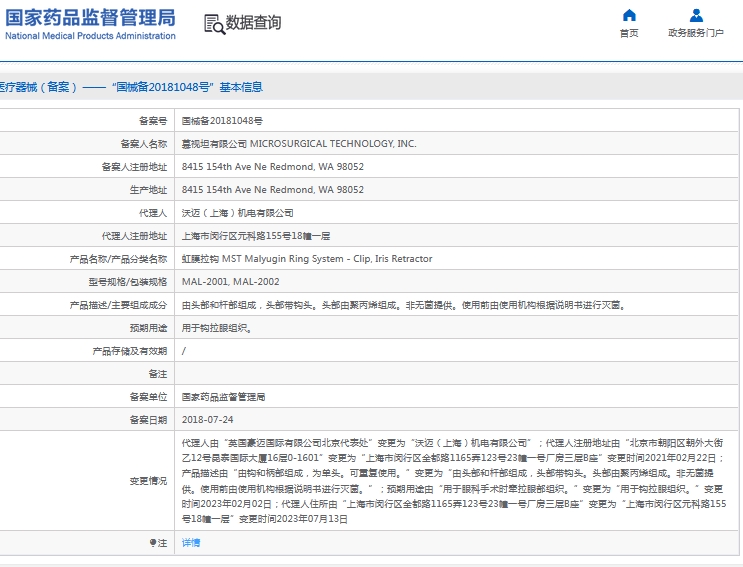This screenshot has width=743, height=567.
Task: Click the 备案号 row label
Action: [153, 121]
